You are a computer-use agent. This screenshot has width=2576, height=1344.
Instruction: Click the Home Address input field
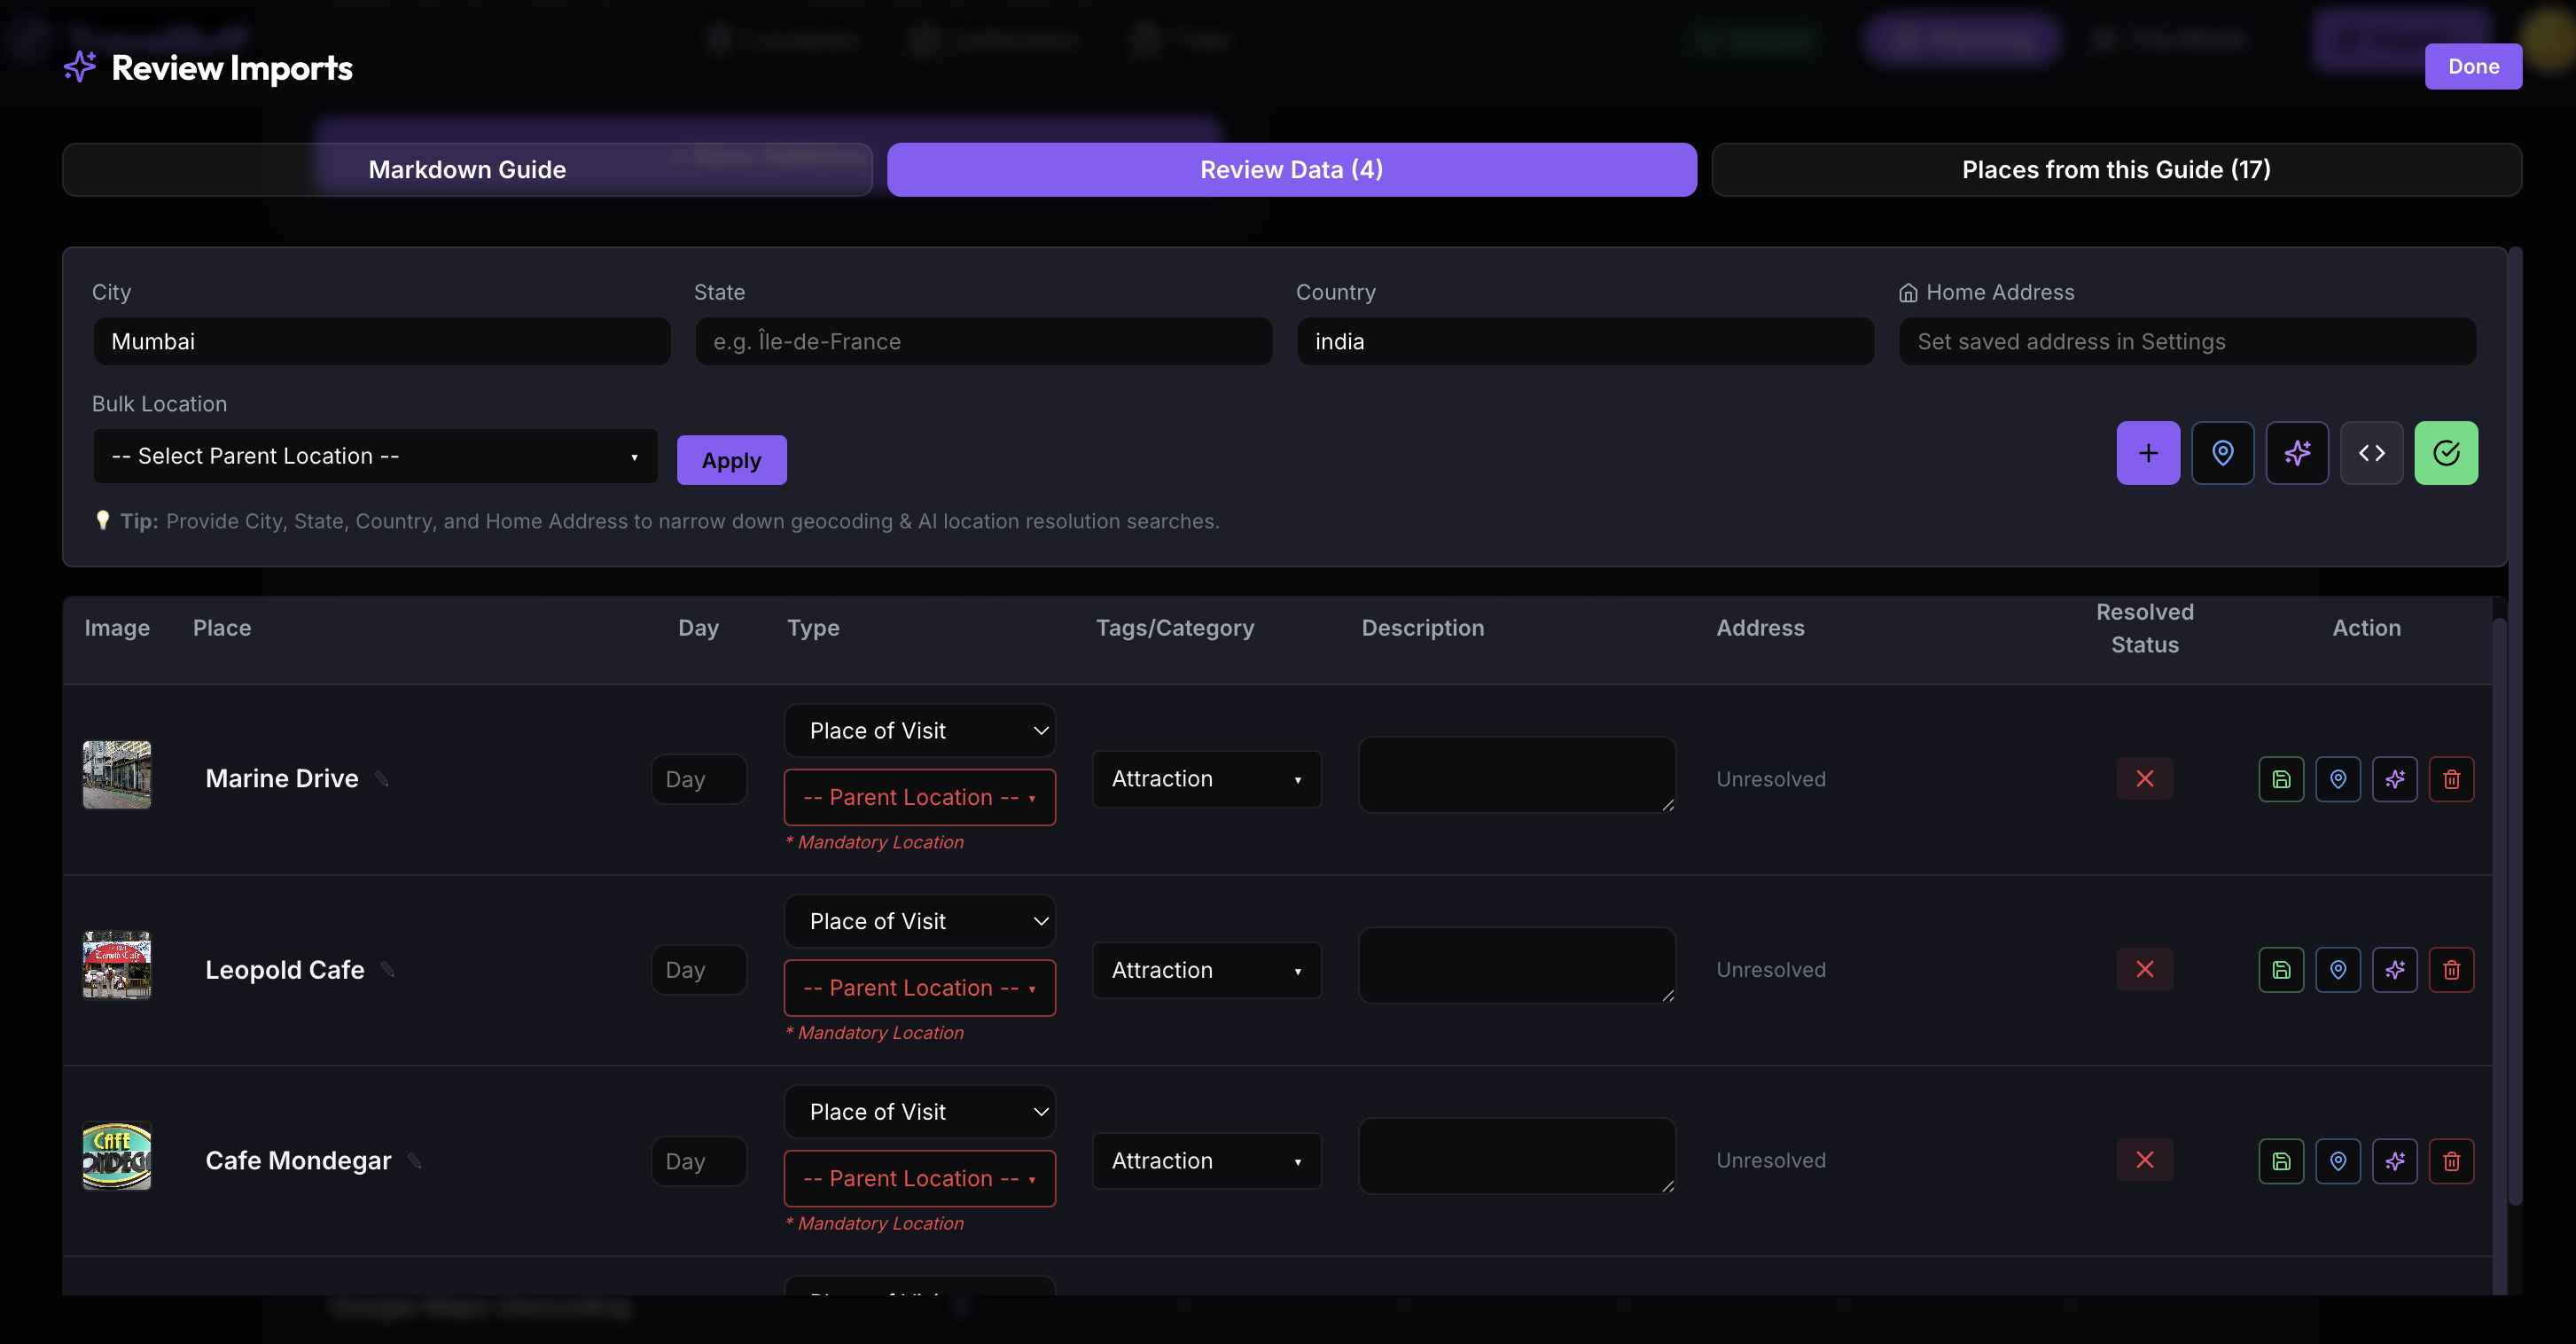[2187, 342]
